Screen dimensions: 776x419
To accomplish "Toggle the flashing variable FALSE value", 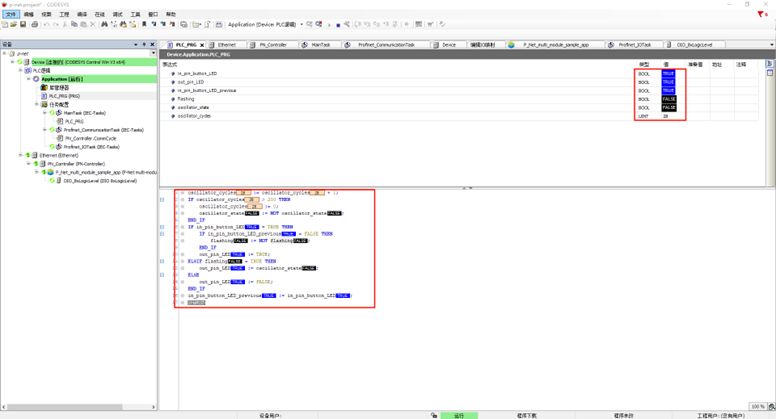I will click(x=668, y=99).
